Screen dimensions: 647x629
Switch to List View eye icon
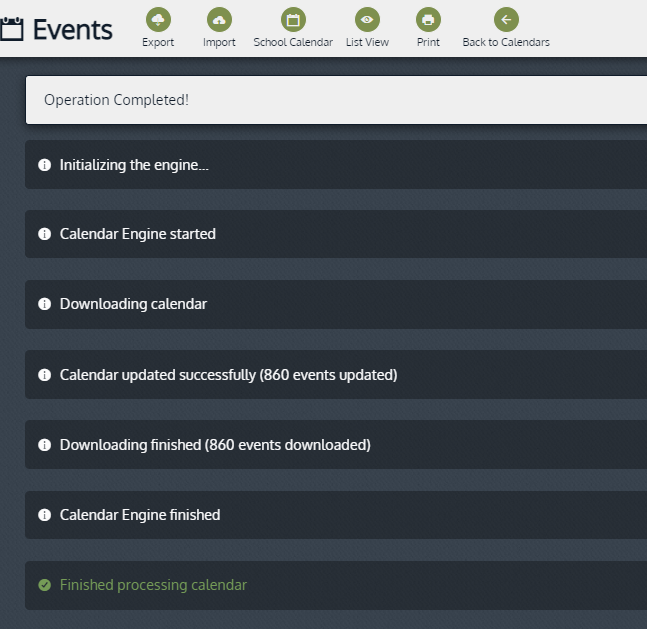pos(367,19)
